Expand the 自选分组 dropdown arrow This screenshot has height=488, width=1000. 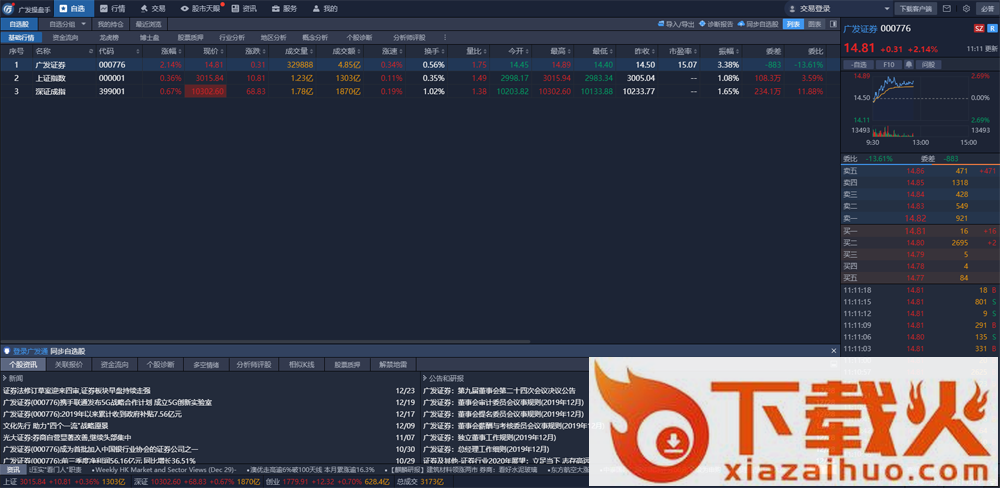pyautogui.click(x=83, y=24)
